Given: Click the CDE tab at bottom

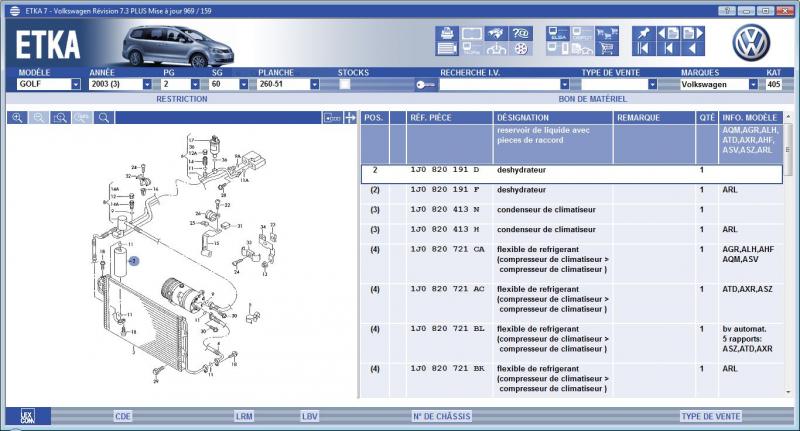Looking at the screenshot, I should coord(123,416).
